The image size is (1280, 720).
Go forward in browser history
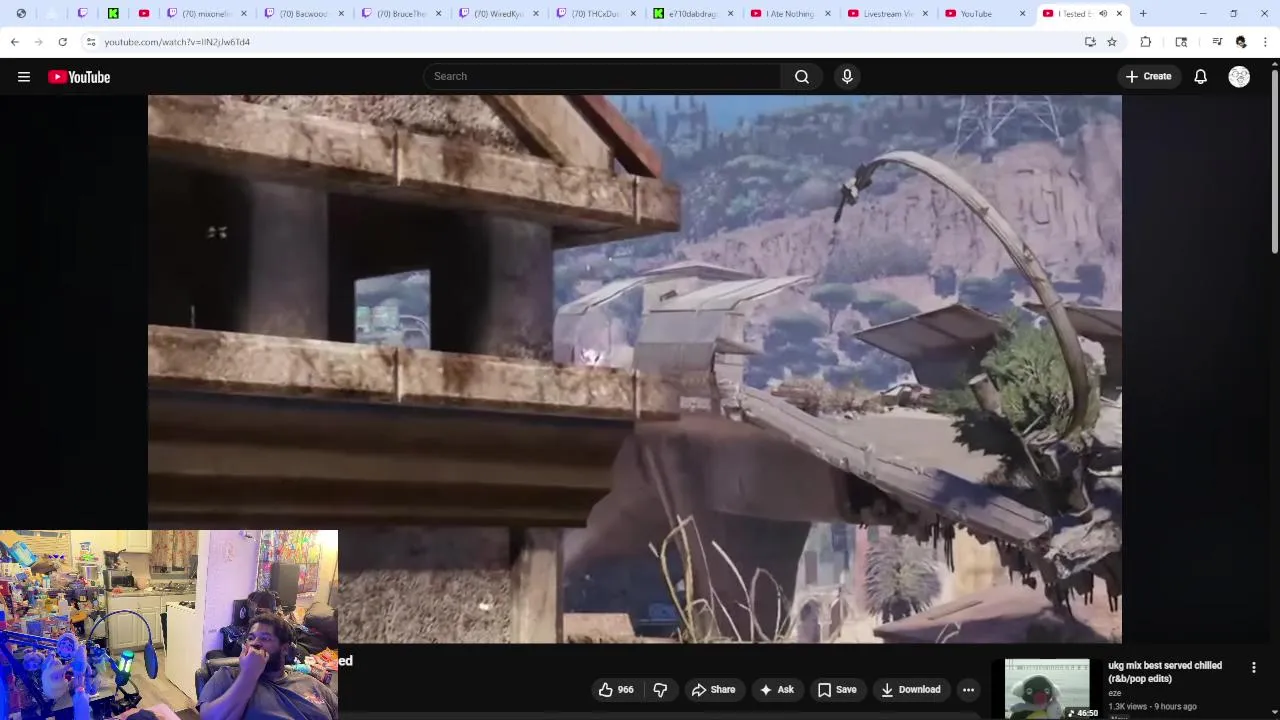[x=39, y=42]
